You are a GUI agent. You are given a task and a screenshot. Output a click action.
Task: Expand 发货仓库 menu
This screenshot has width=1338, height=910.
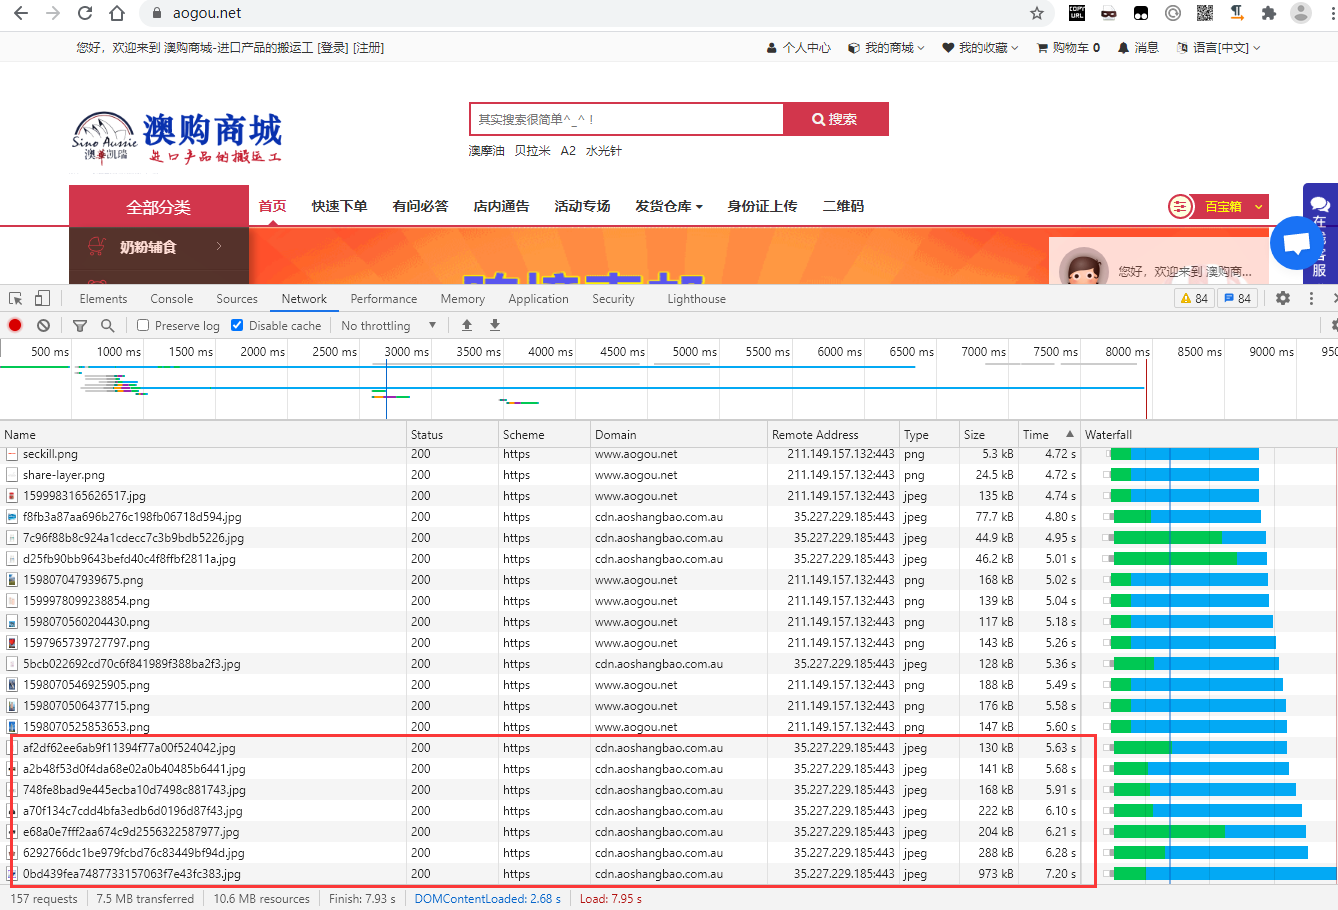tap(668, 206)
